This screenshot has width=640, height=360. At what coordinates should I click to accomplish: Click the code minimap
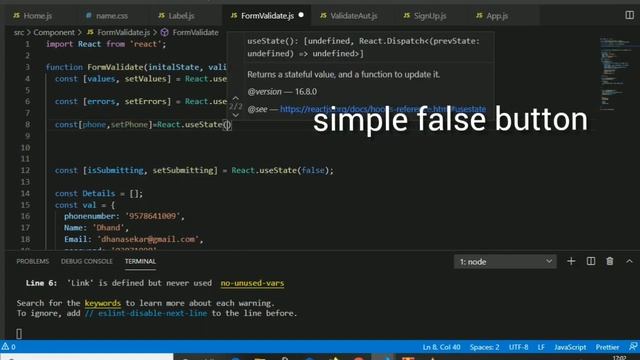click(616, 73)
